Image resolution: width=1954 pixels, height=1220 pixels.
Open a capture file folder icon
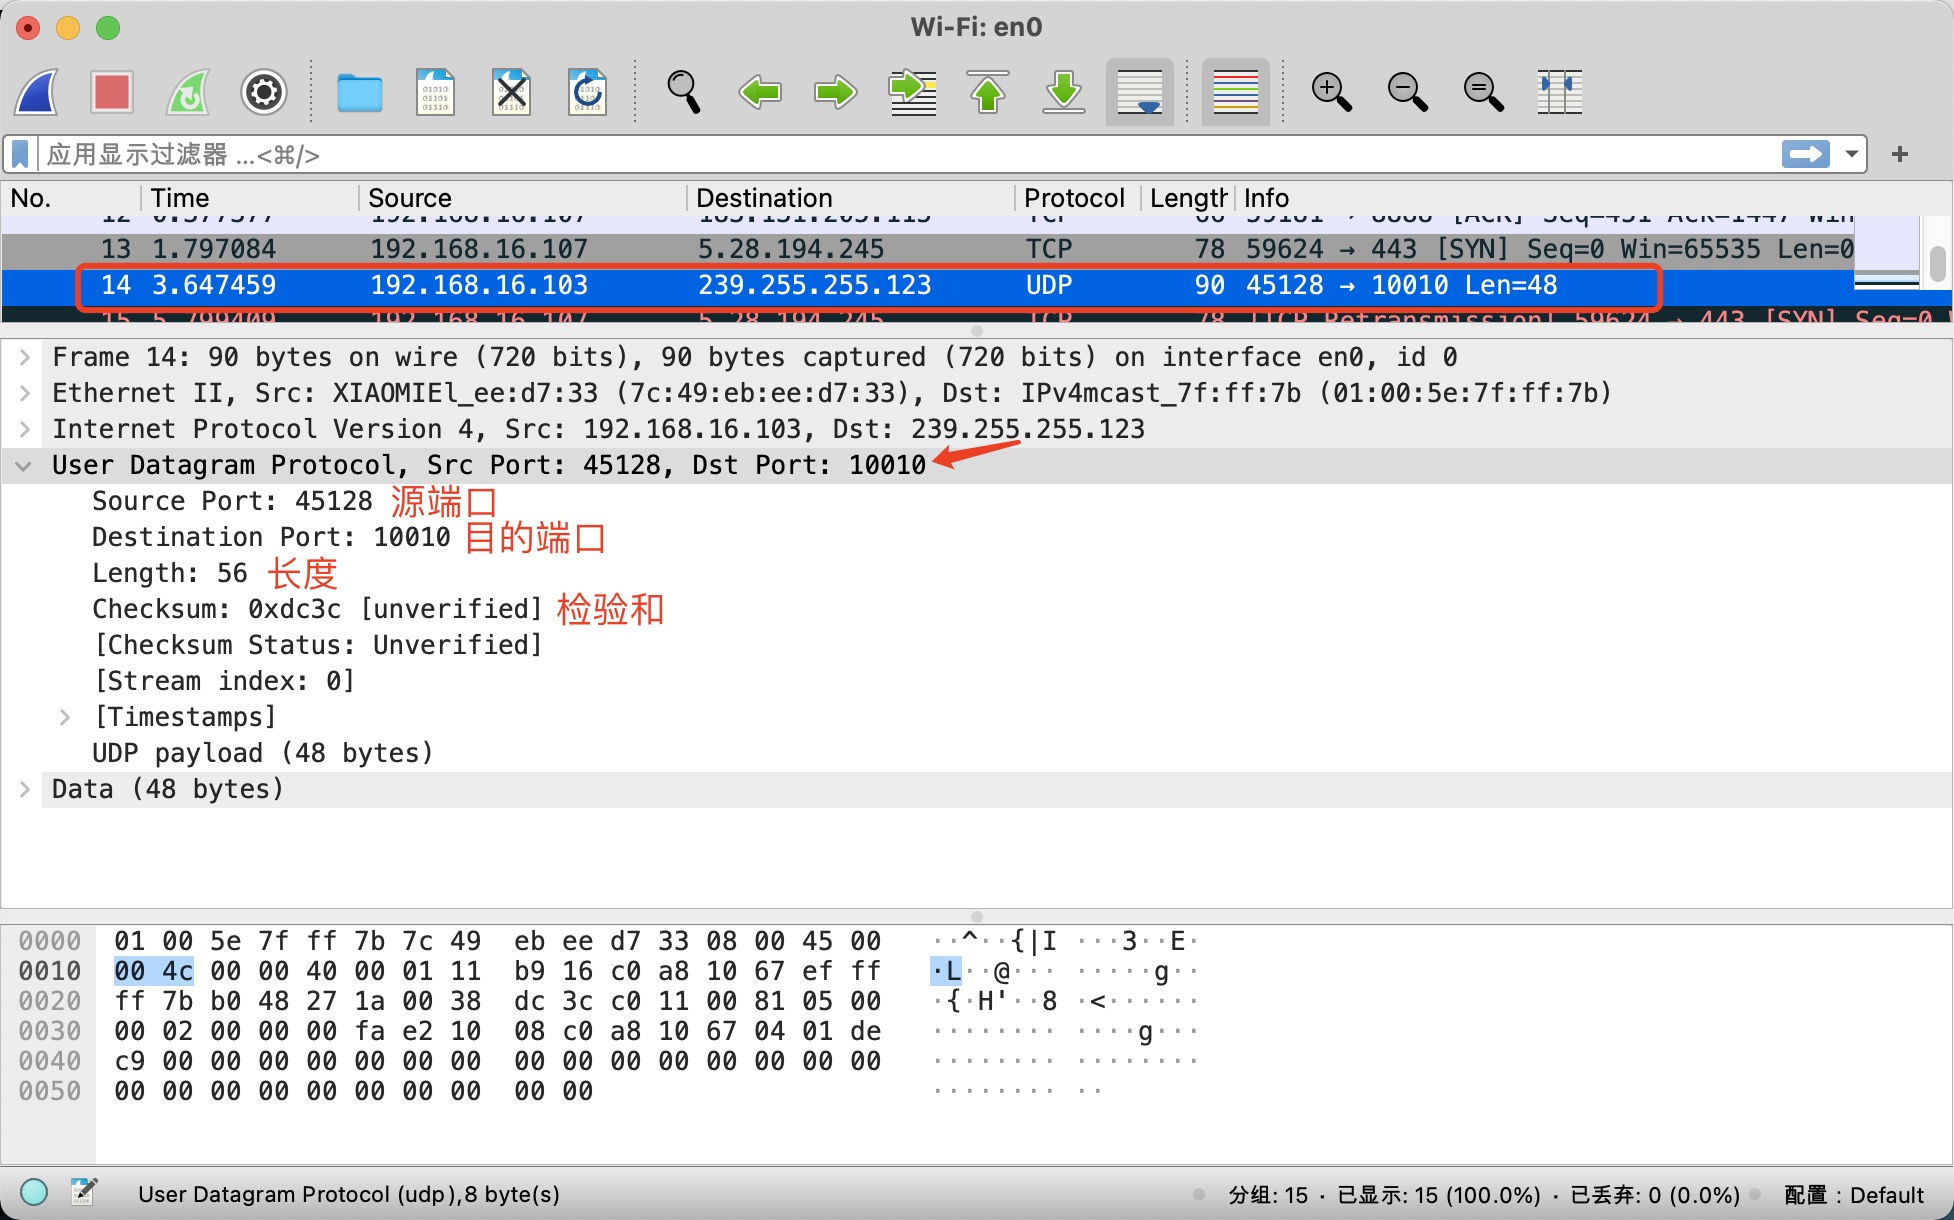(x=359, y=93)
